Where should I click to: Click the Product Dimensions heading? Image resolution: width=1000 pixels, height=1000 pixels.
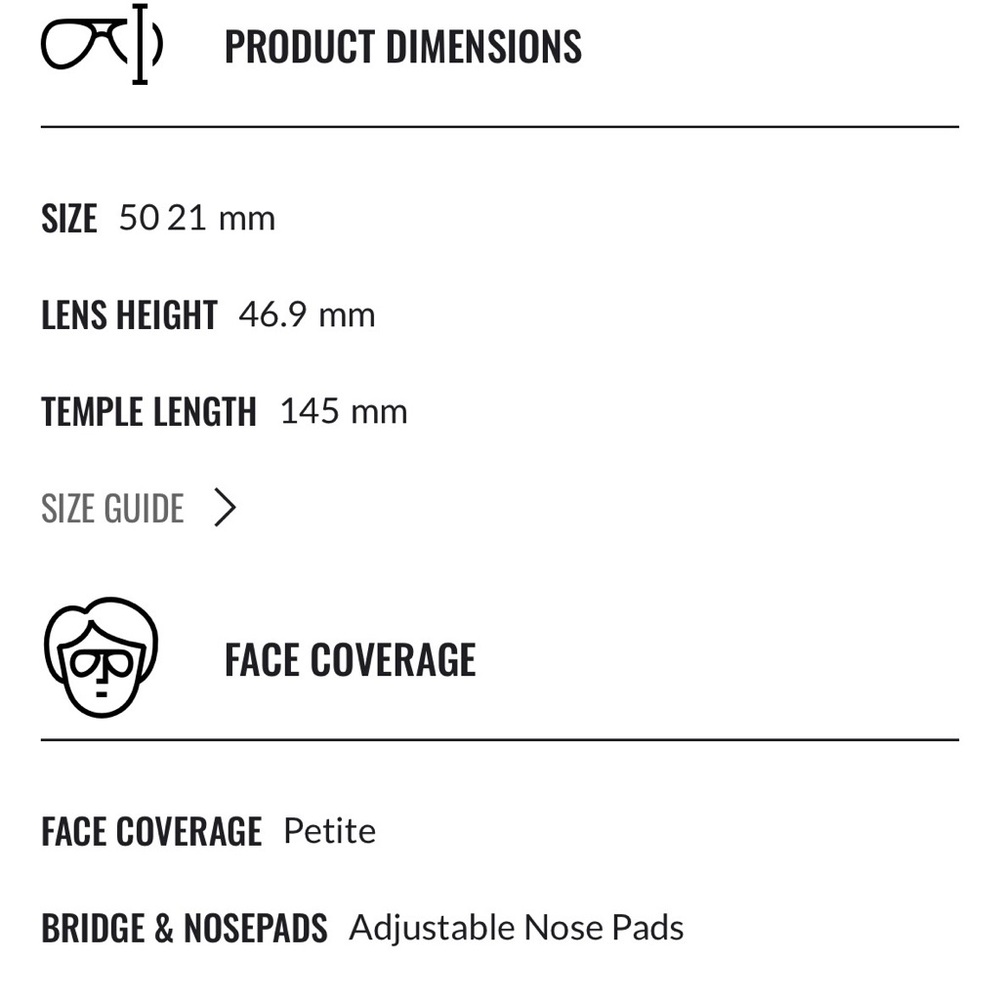click(x=402, y=47)
